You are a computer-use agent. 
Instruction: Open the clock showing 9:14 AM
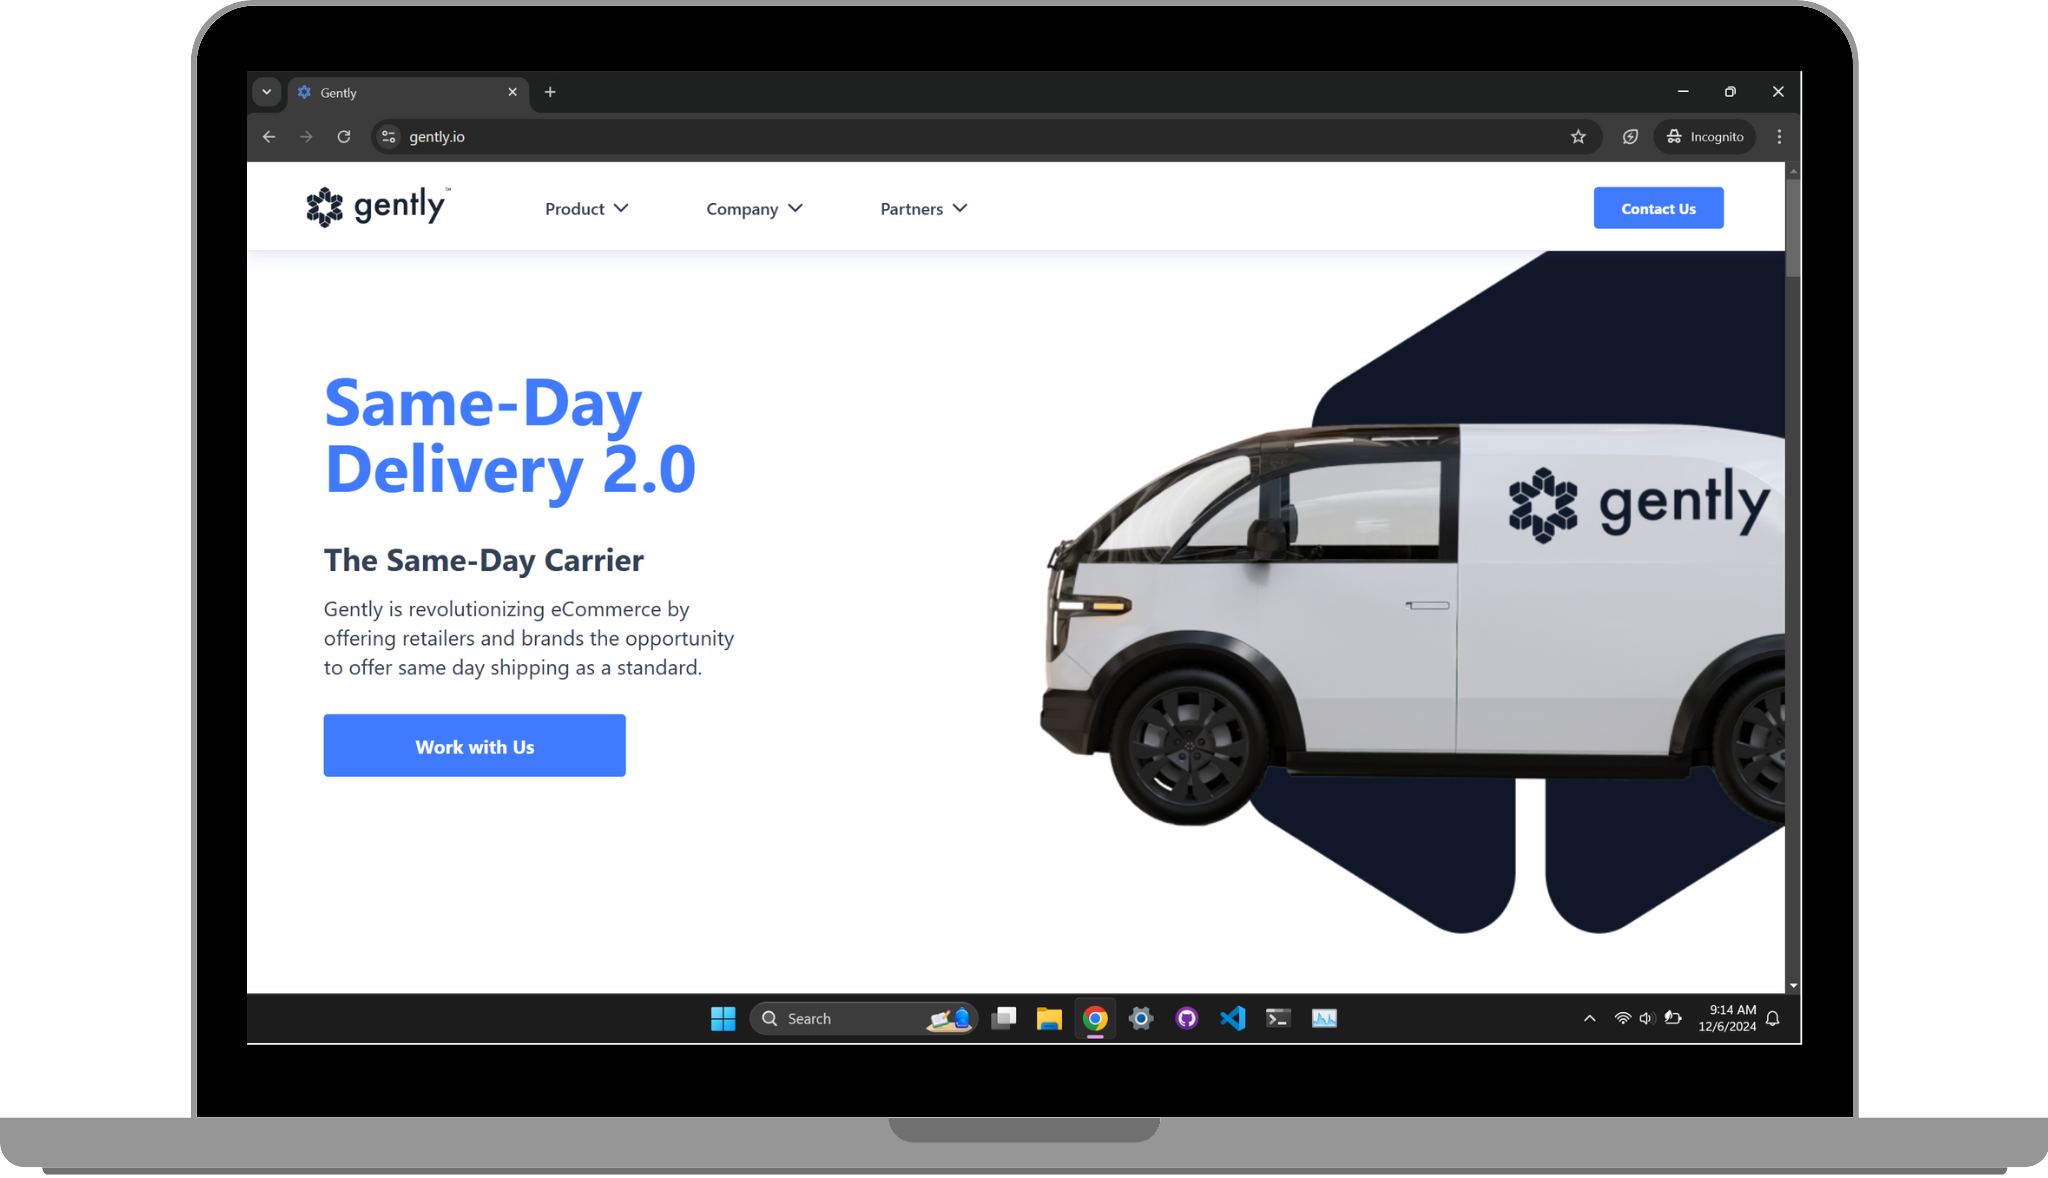tap(1727, 1019)
